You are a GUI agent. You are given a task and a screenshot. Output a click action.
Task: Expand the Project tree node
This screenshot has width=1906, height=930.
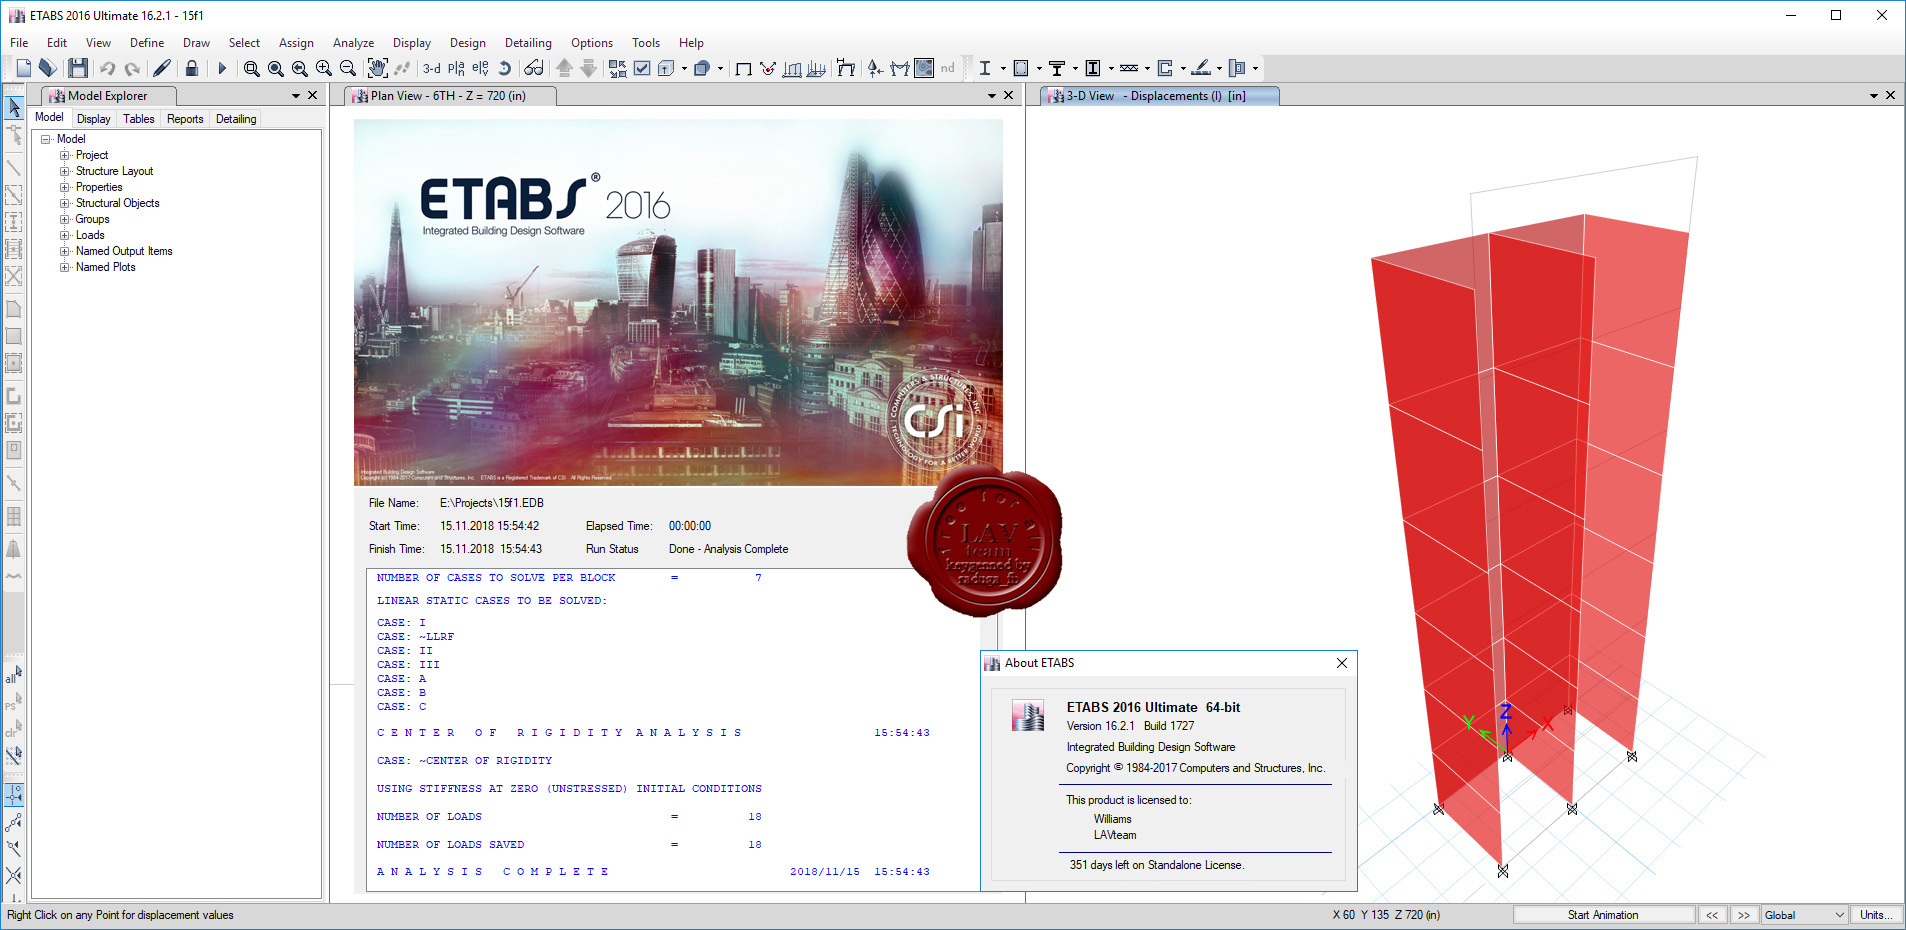(65, 155)
